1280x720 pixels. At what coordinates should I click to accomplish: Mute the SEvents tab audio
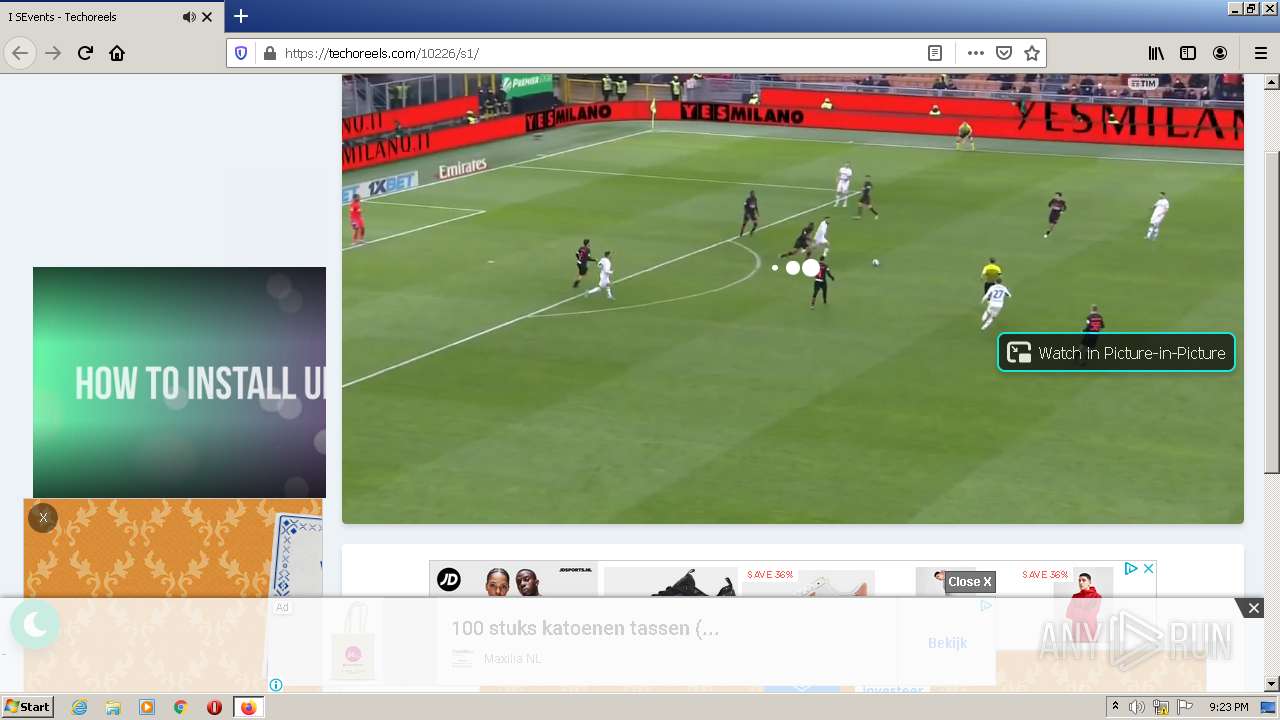[x=189, y=17]
